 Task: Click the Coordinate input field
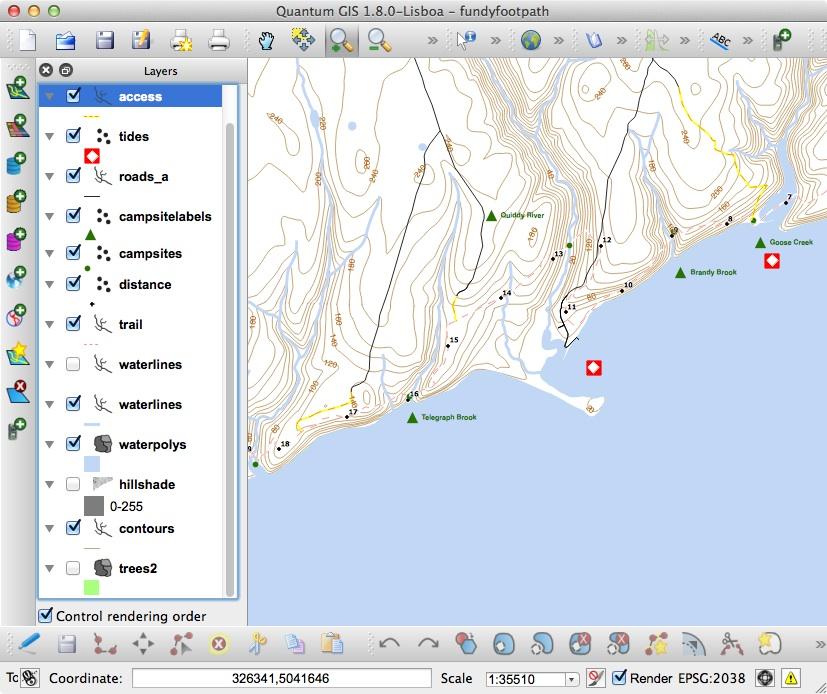[x=281, y=678]
